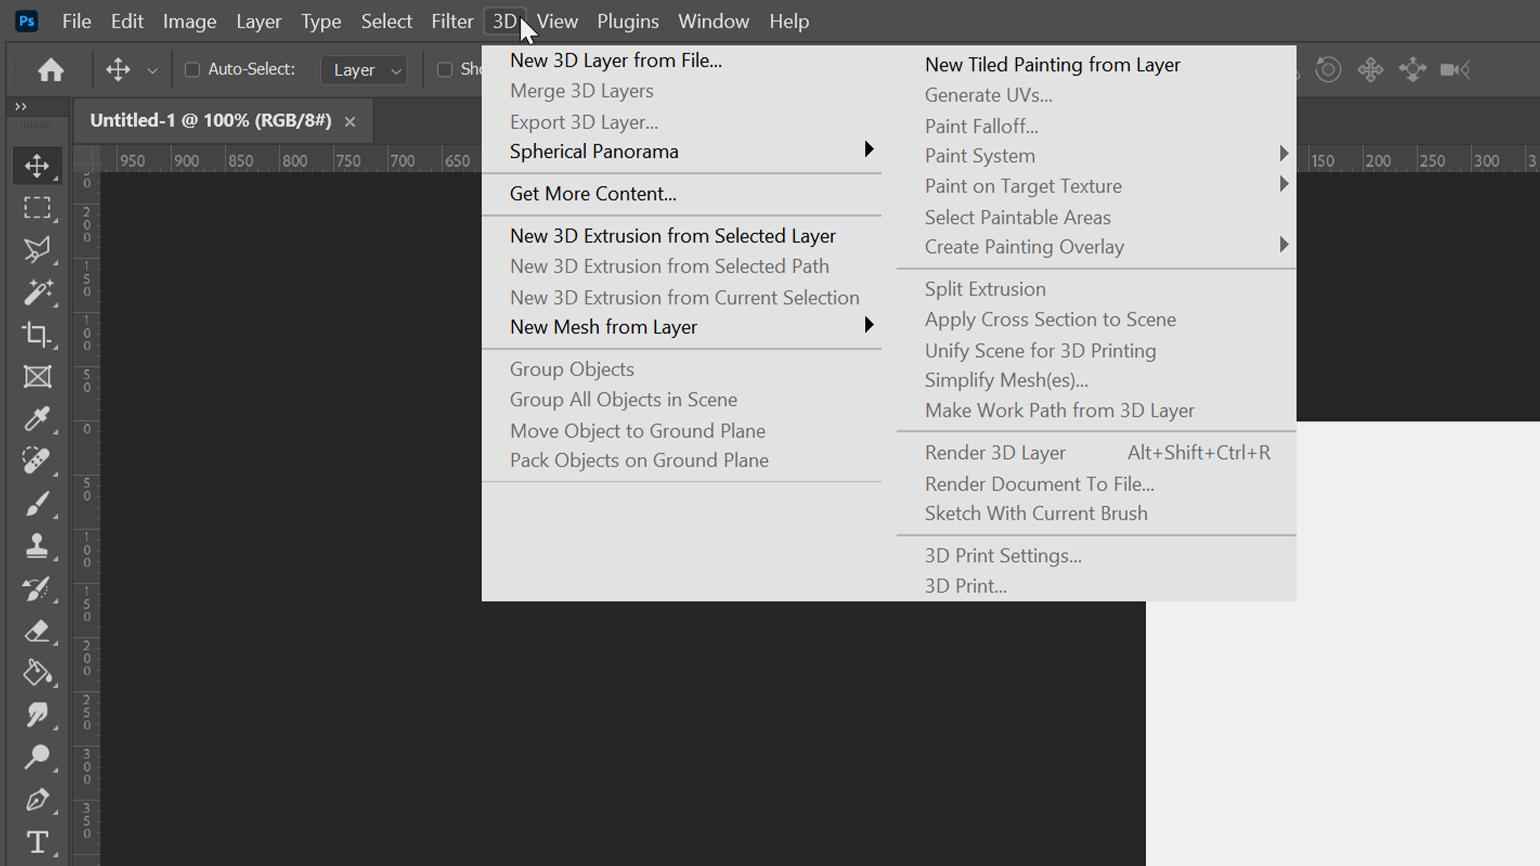Viewport: 1540px width, 866px height.
Task: Select the Smudge tool
Action: point(37,714)
